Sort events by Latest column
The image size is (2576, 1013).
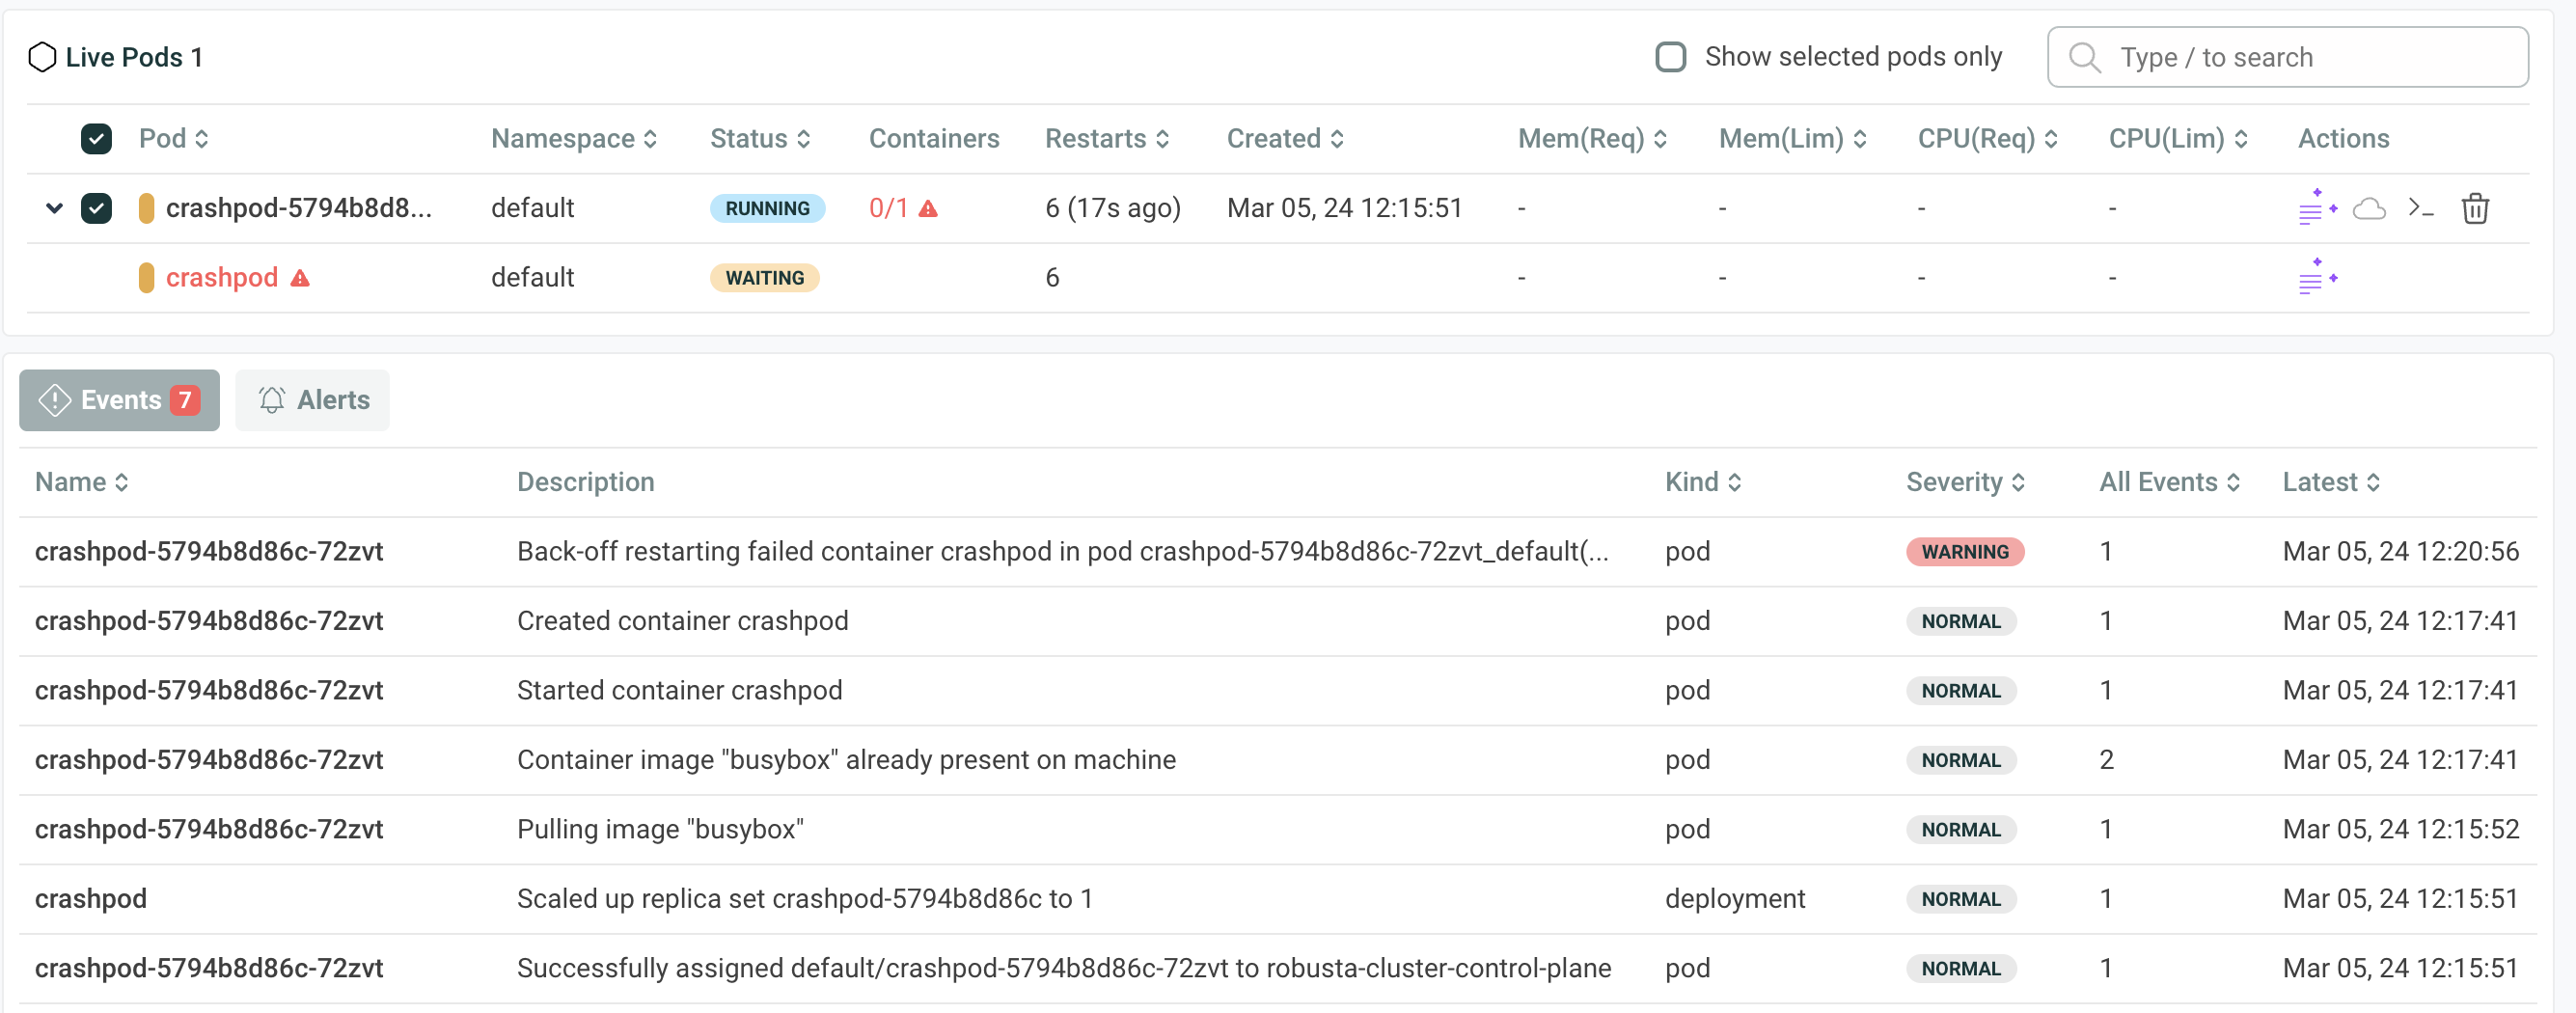[x=2331, y=482]
